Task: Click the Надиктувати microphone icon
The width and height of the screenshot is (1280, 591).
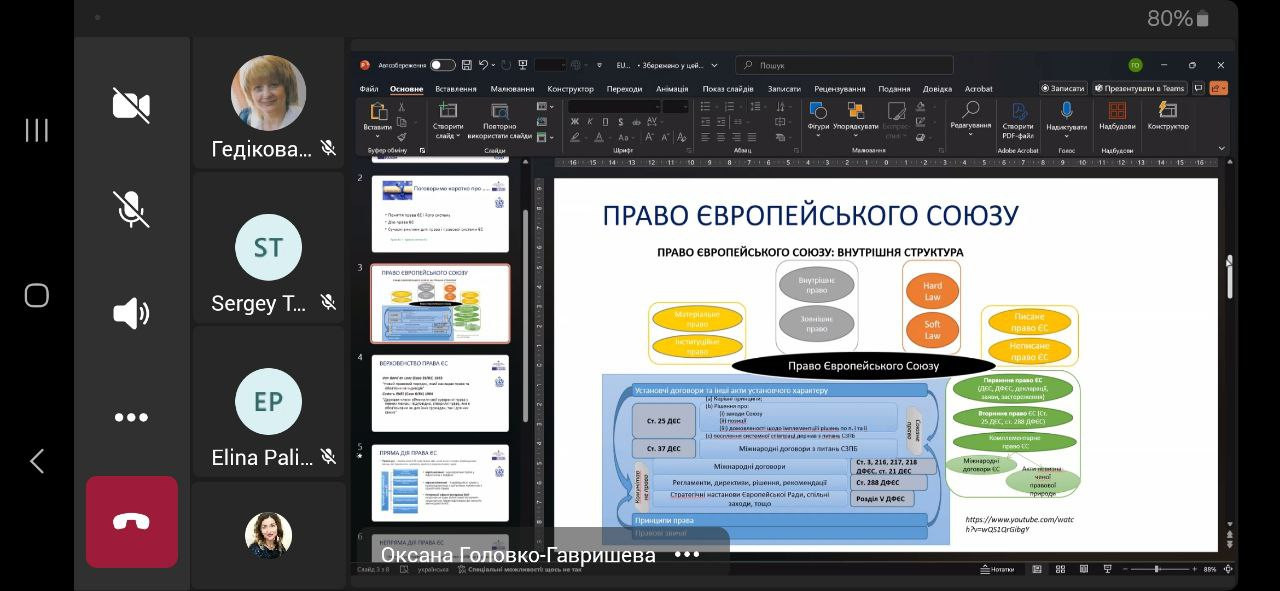Action: pos(1066,111)
